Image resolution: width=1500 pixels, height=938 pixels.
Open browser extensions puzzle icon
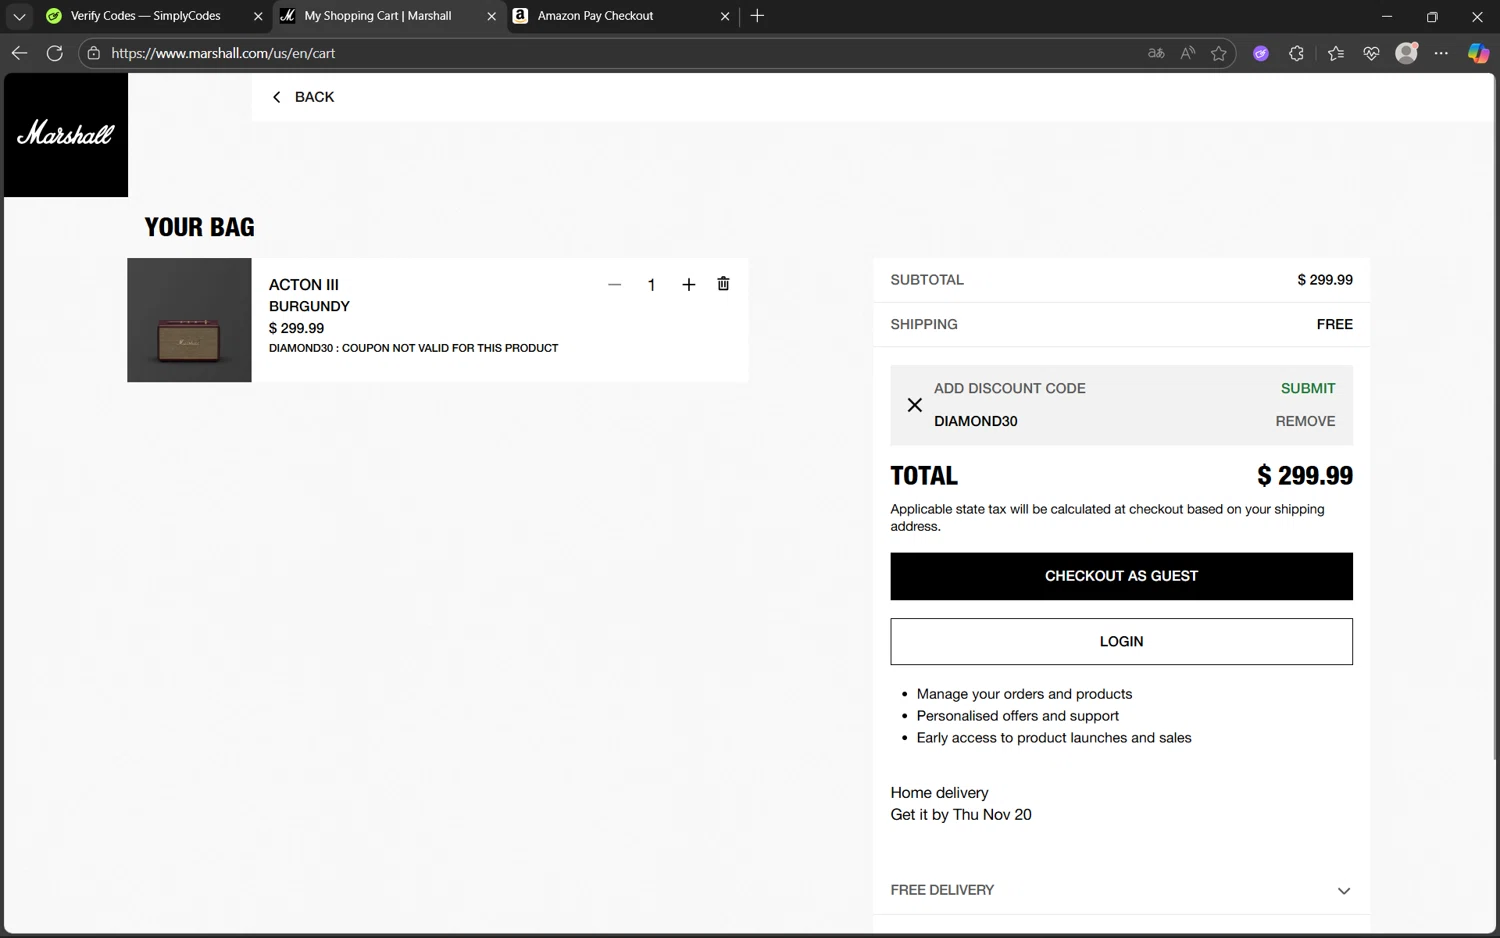coord(1296,53)
